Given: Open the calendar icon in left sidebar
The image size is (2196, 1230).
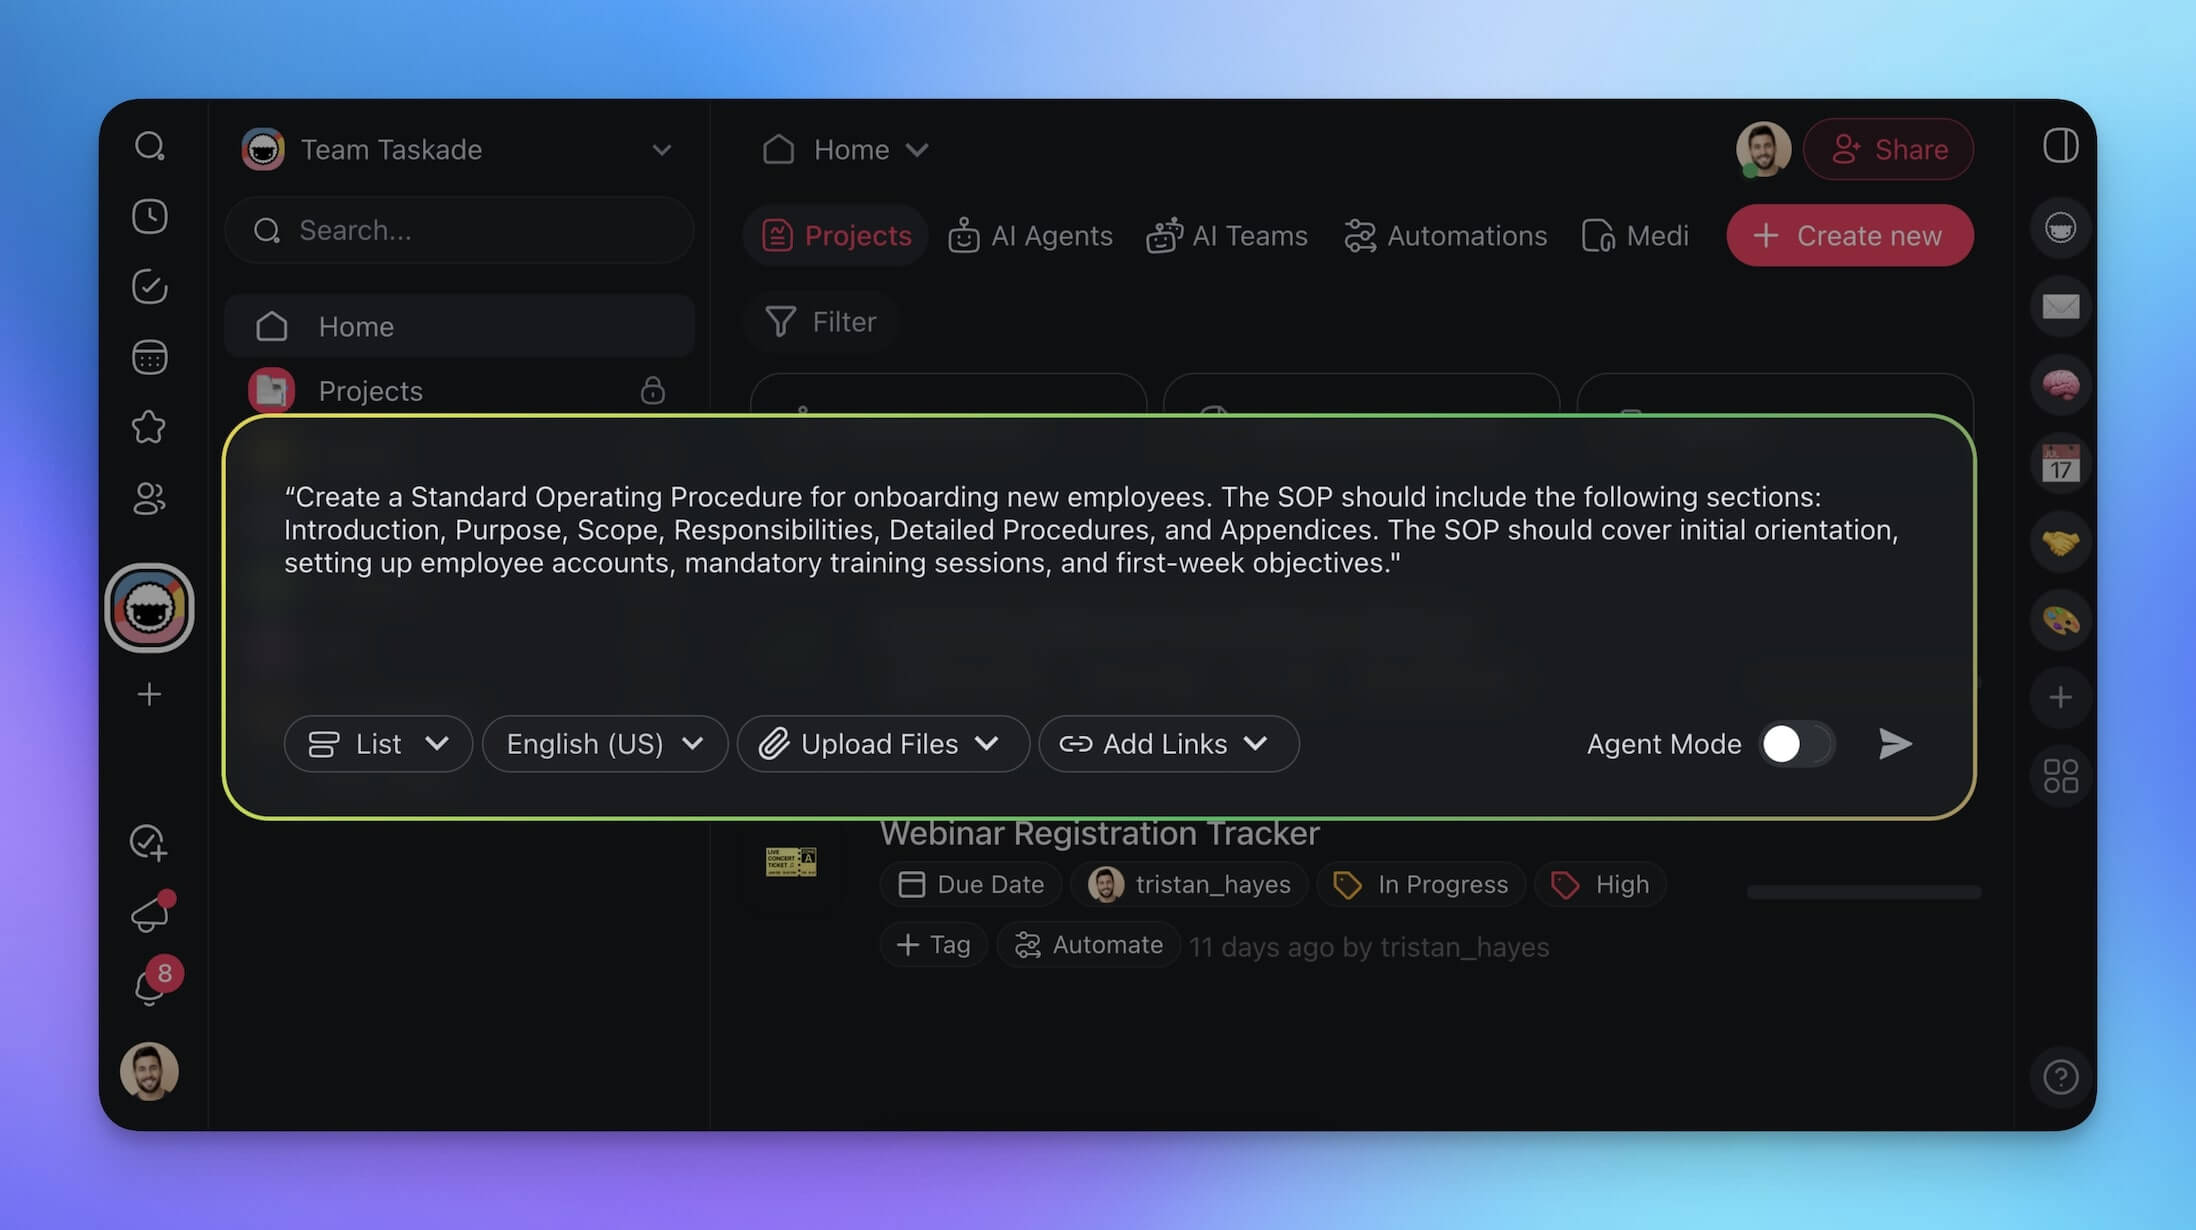Looking at the screenshot, I should pos(150,357).
